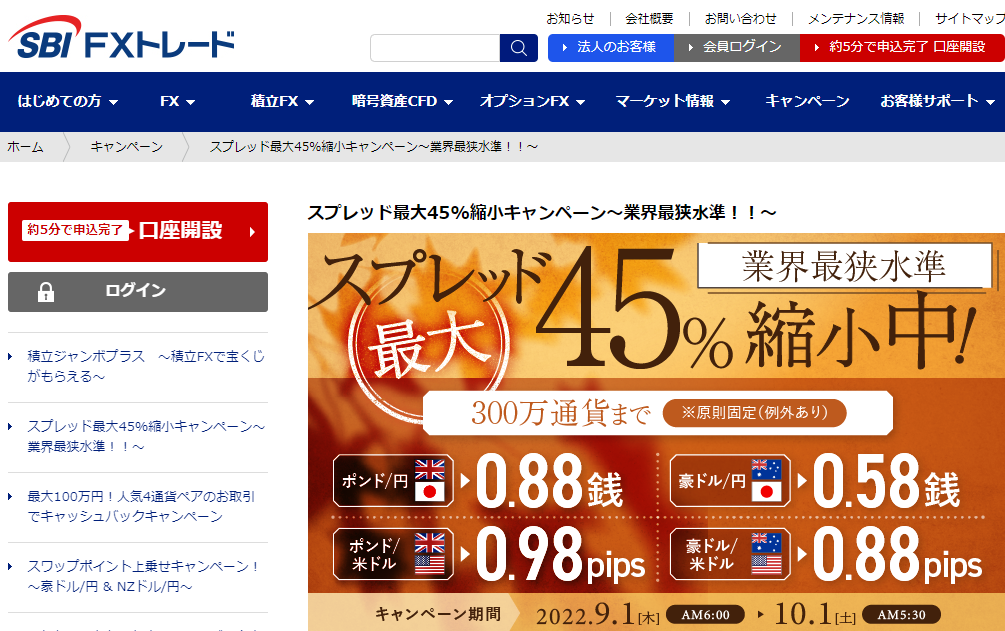Screen dimensions: 1005x631
Task: Open お問い合わせ link
Action: (740, 19)
